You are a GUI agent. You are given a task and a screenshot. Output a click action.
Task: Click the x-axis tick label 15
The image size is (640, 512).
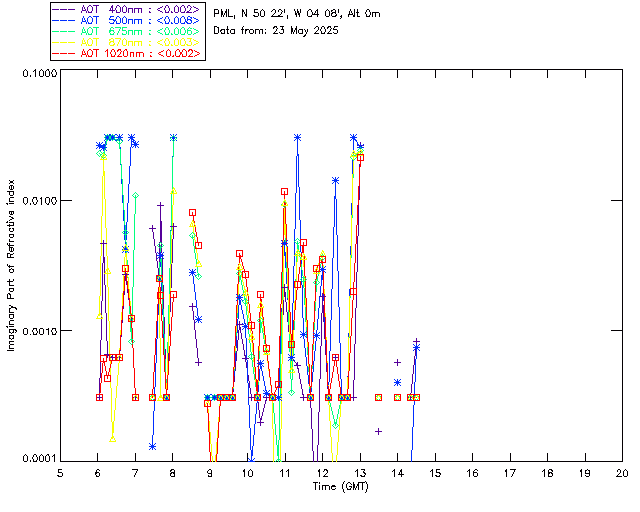(x=434, y=473)
